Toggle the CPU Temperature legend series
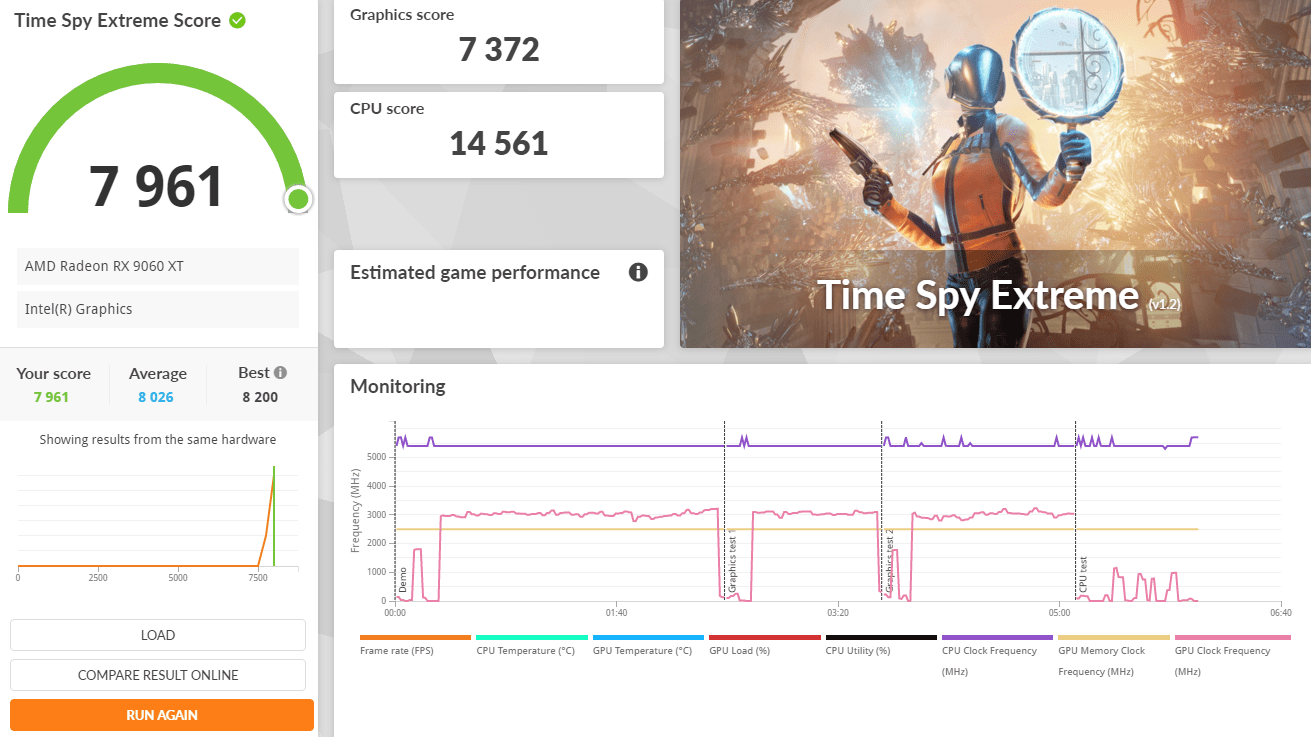The width and height of the screenshot is (1311, 737). click(x=525, y=650)
